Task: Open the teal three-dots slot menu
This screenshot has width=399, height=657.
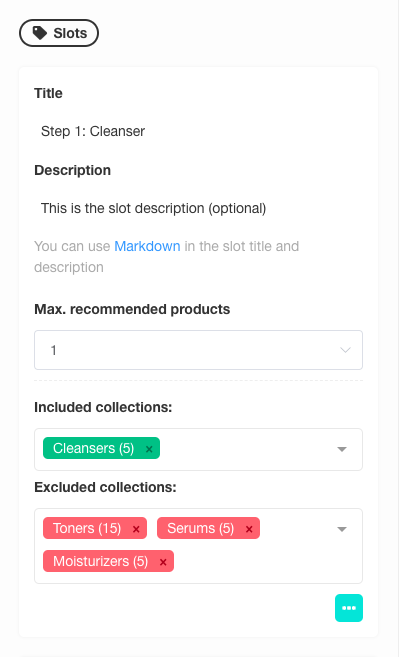Action: pyautogui.click(x=349, y=608)
